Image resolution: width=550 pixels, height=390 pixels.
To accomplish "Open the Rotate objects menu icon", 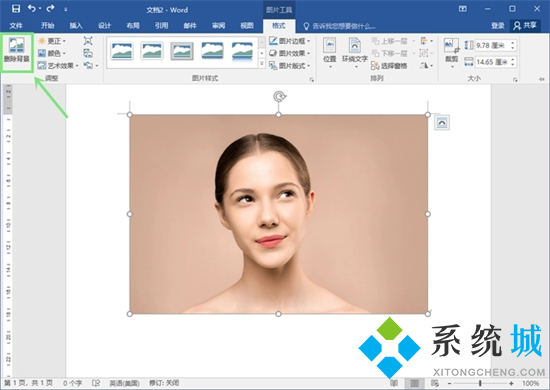I will 426,66.
